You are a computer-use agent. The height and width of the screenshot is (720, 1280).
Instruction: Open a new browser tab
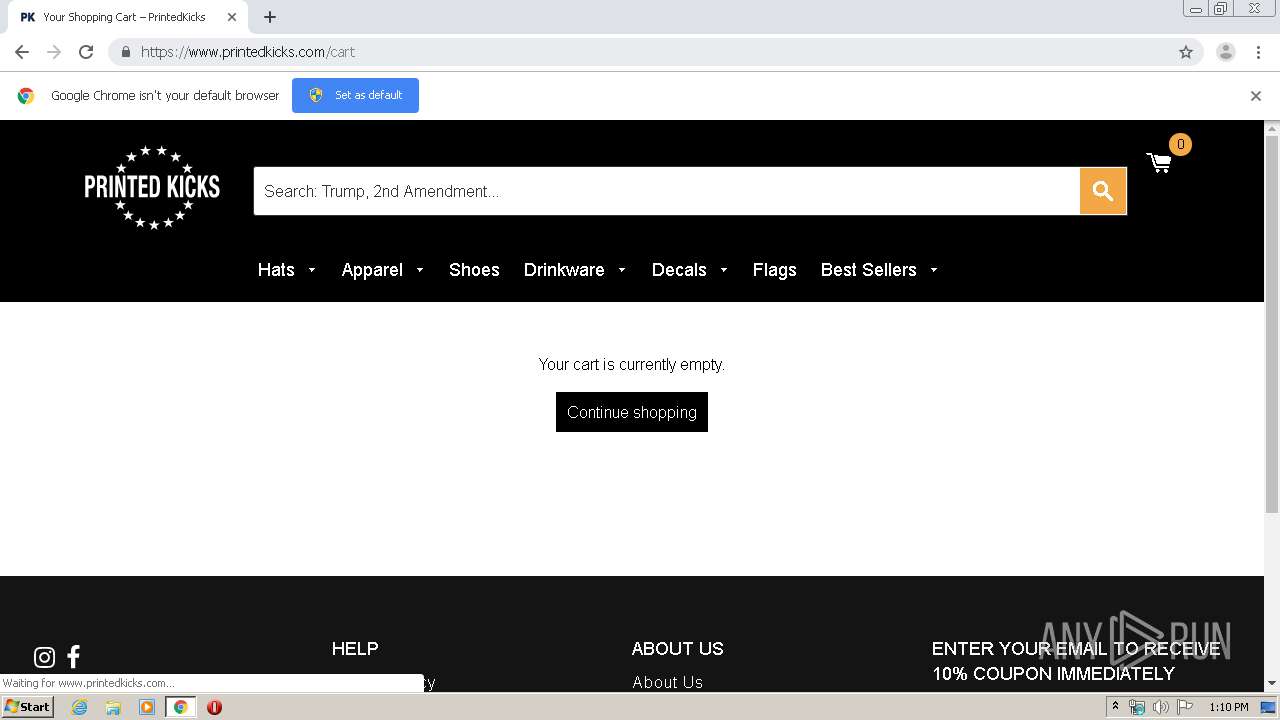pyautogui.click(x=270, y=17)
